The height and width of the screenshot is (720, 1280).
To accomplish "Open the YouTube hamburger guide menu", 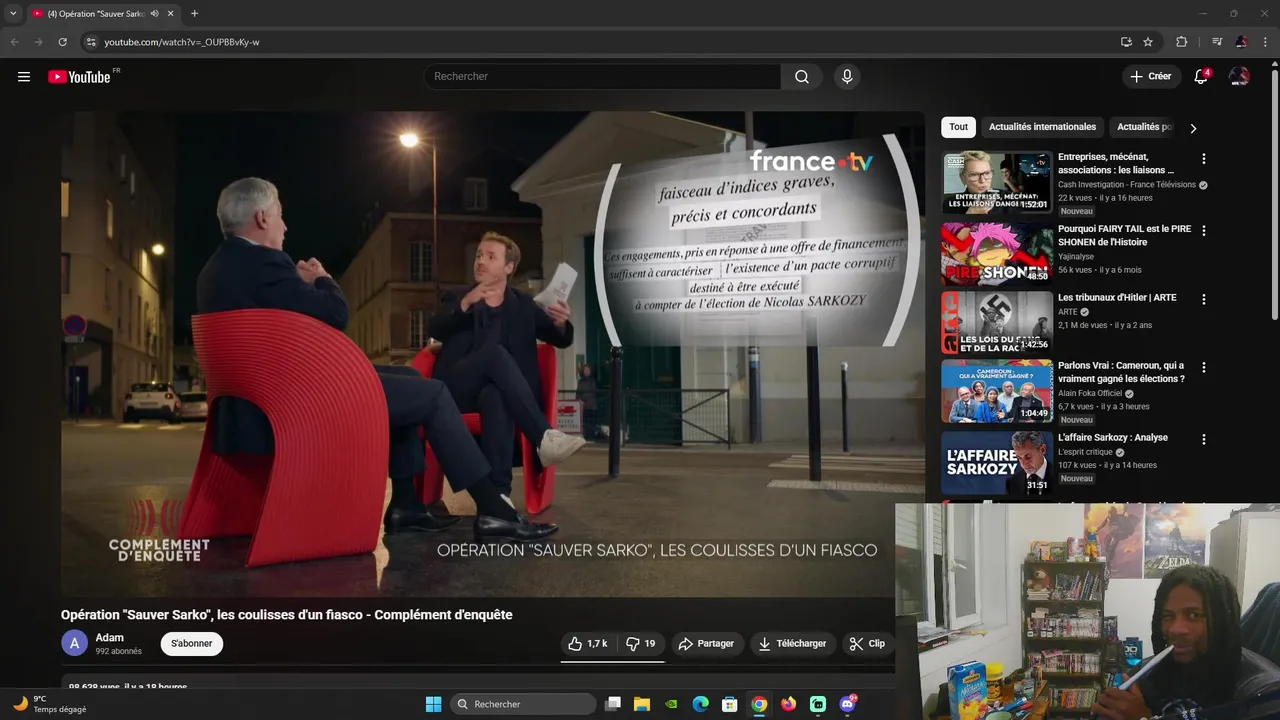I will [x=24, y=77].
